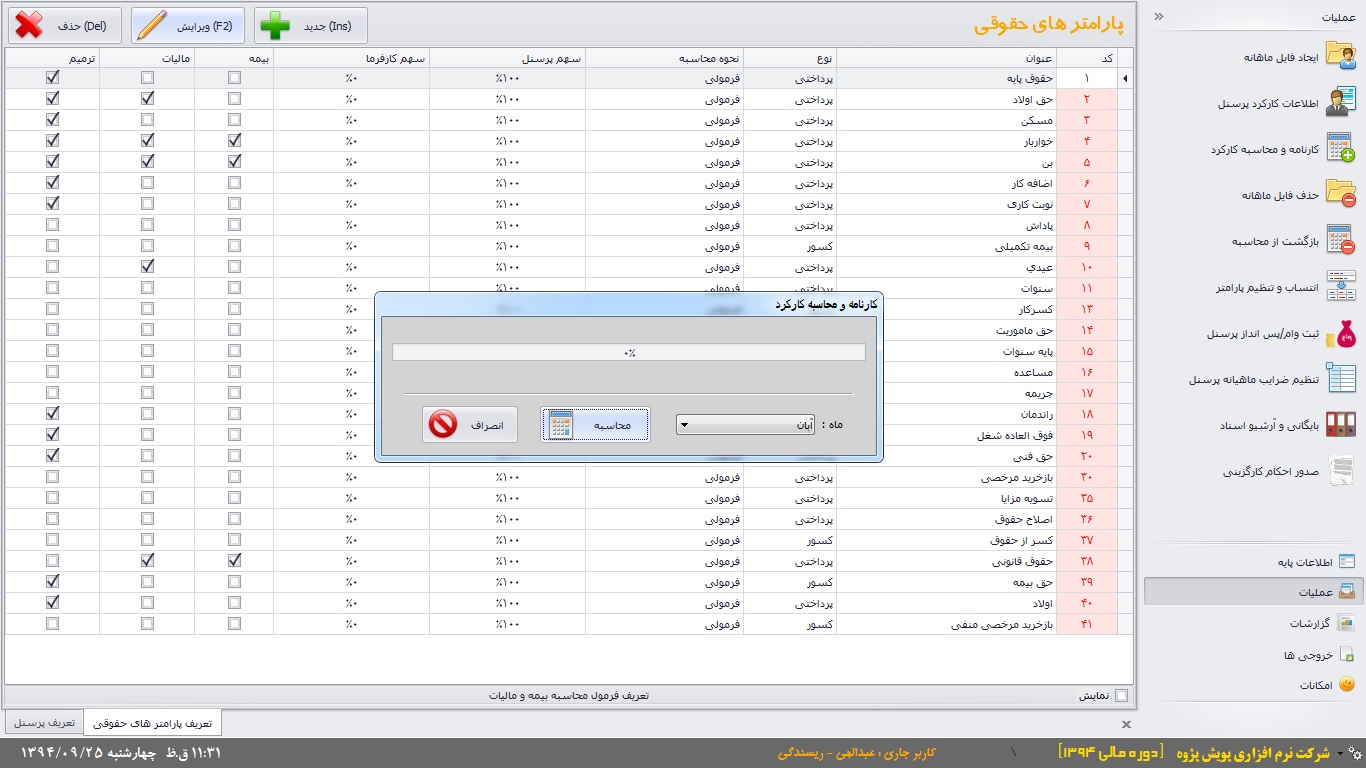Uncheck ترمیم checkbox for حقوق پایه row

click(x=53, y=78)
